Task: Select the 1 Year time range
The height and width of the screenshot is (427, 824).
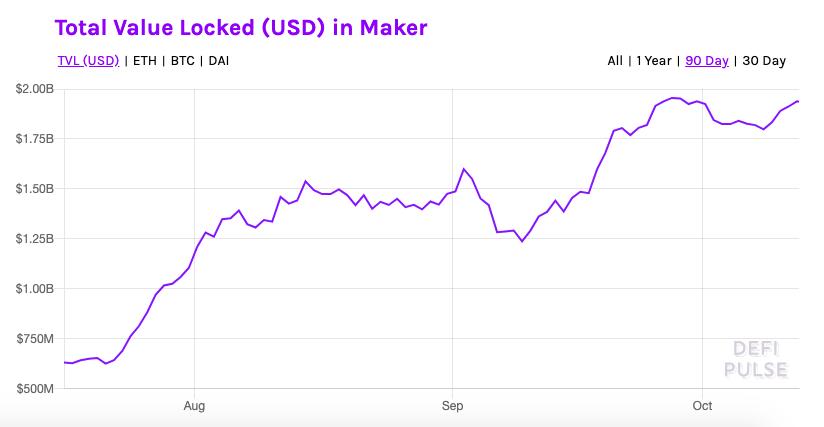Action: [x=654, y=61]
